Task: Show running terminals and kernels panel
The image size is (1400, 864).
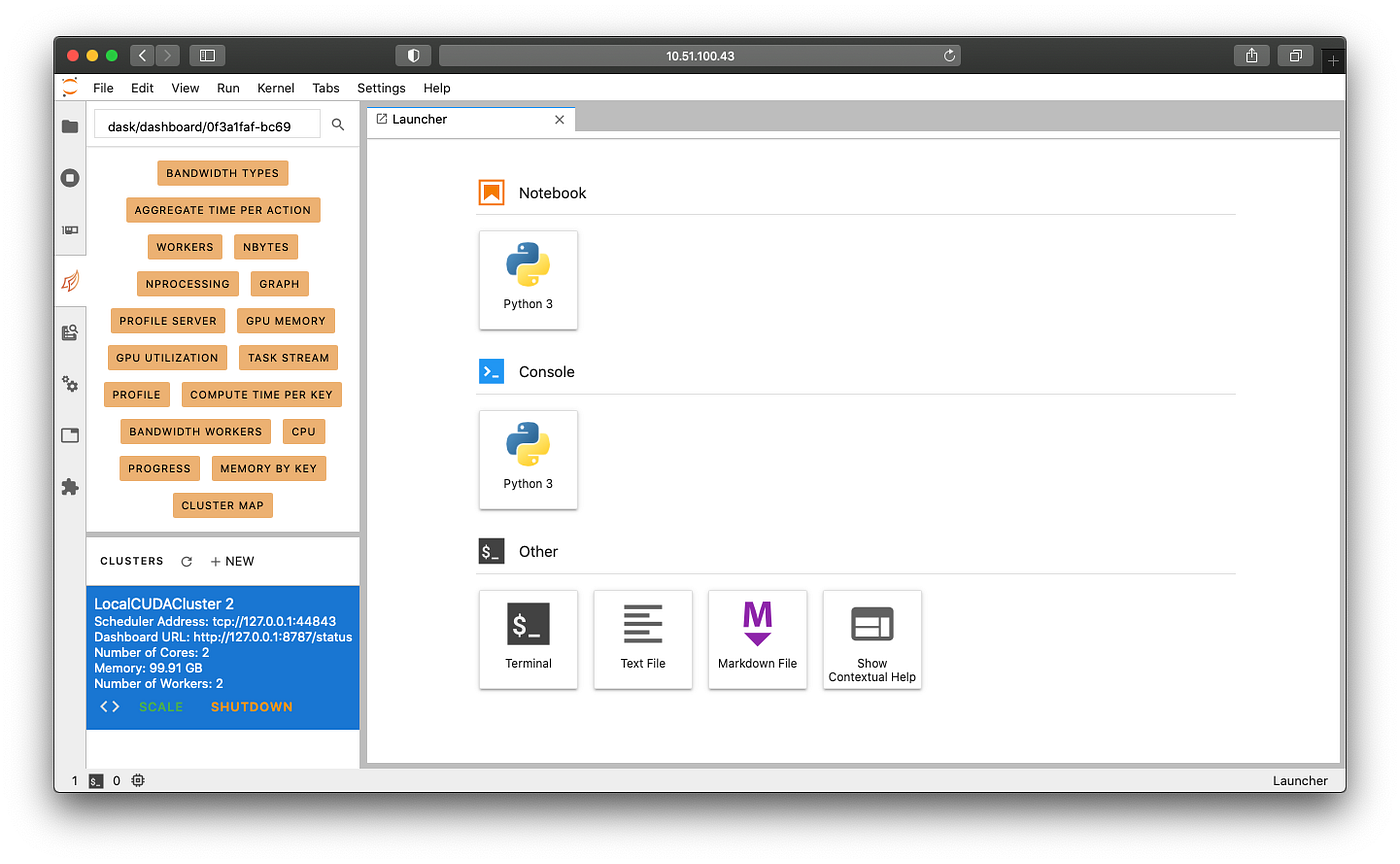Action: coord(70,177)
